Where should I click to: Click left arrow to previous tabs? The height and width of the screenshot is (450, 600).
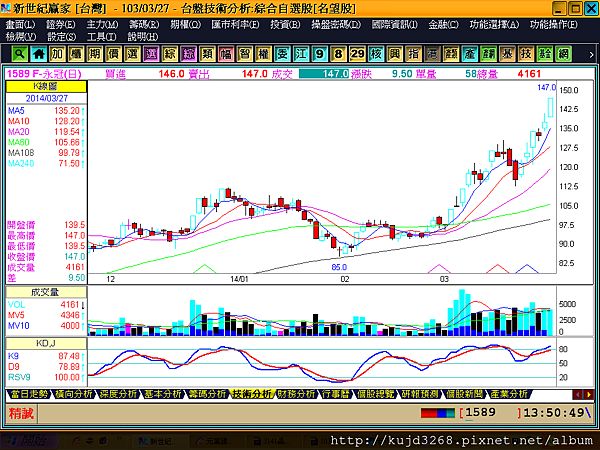(x=578, y=395)
